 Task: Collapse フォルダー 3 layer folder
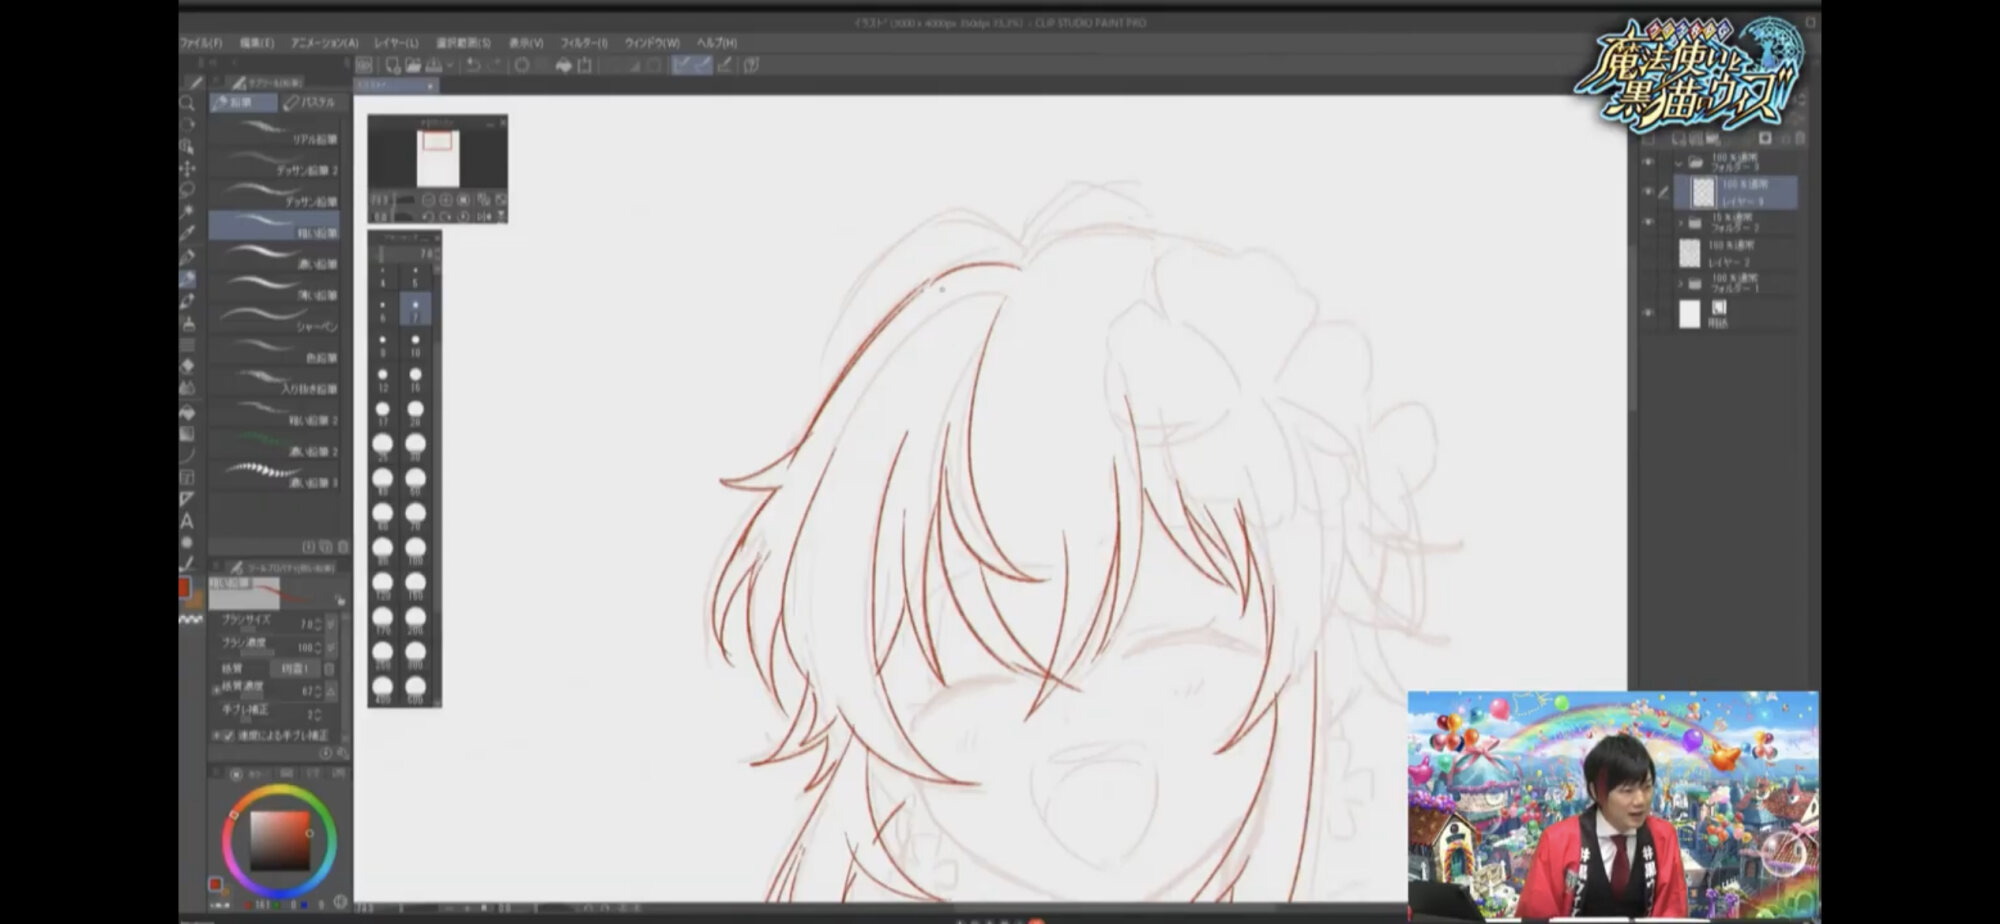(x=1679, y=163)
